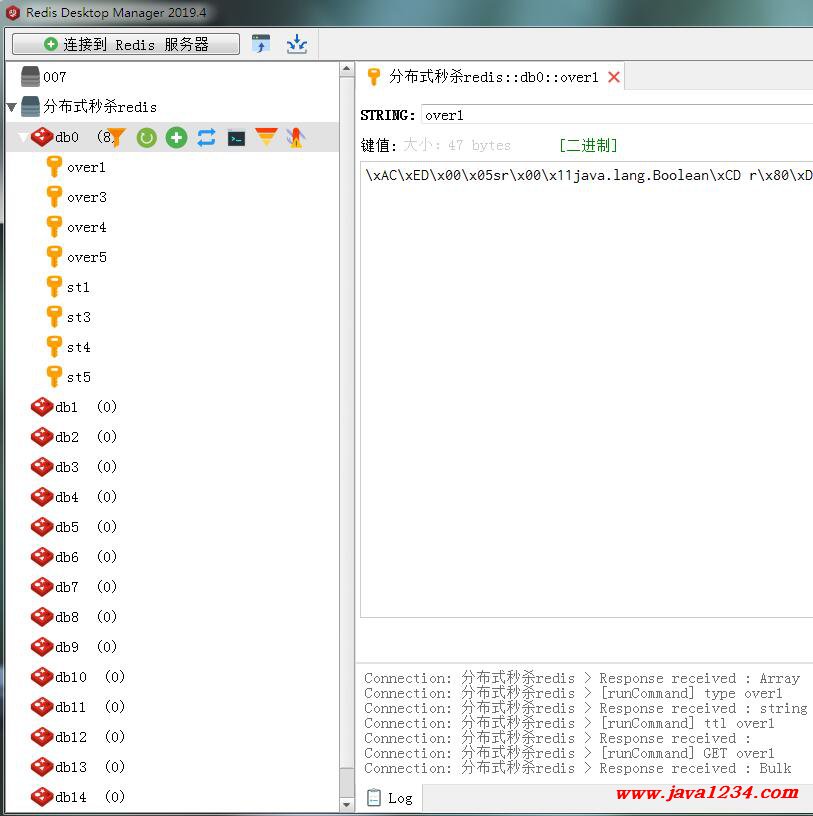This screenshot has width=813, height=816.
Task: Click the db2 database icon
Action: 42,437
